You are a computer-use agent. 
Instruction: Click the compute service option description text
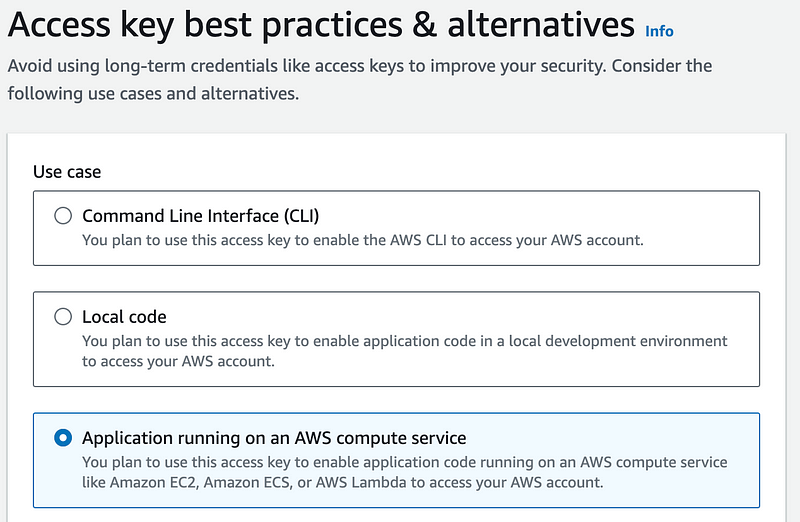405,472
